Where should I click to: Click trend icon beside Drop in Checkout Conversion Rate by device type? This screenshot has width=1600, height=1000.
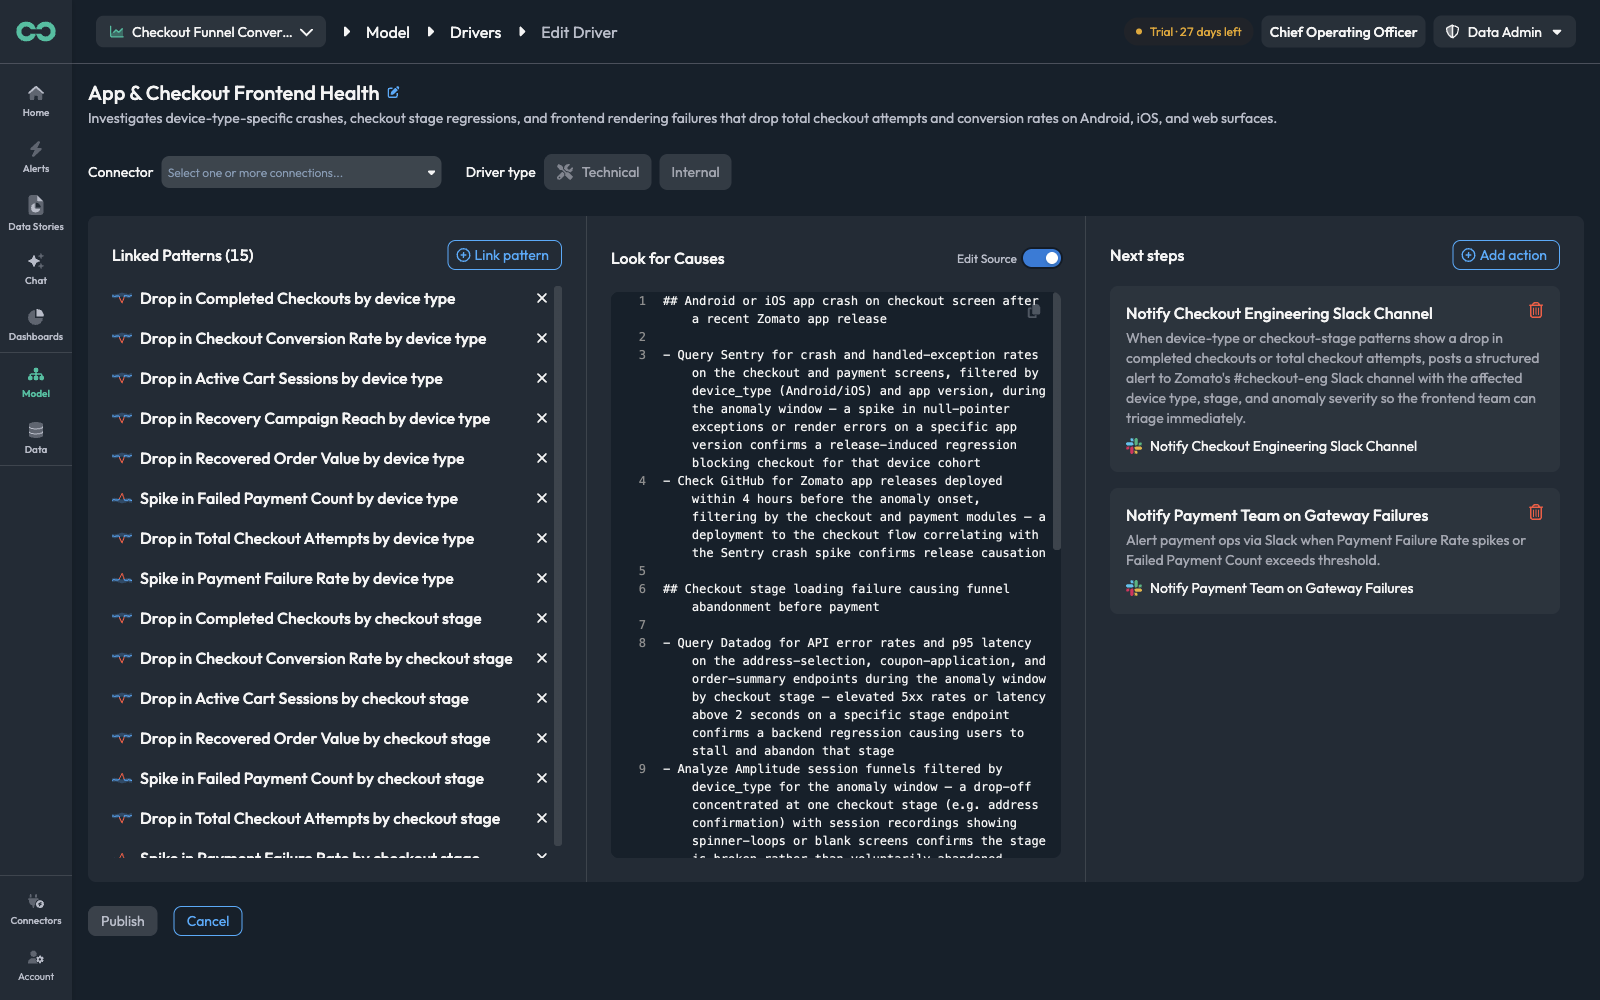[122, 338]
